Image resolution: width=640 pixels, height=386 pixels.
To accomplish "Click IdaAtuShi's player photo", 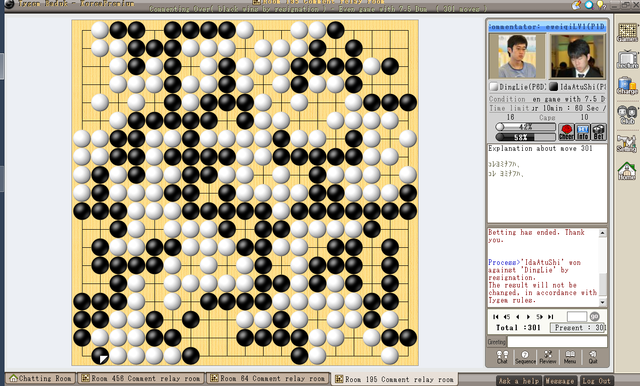I will point(578,56).
